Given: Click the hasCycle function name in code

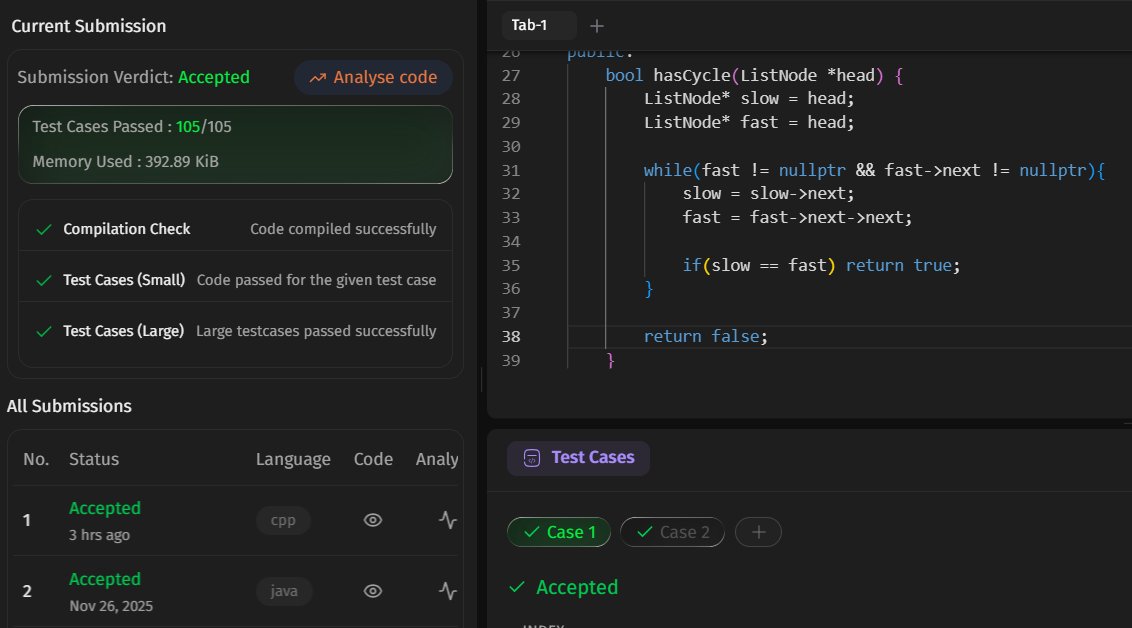Looking at the screenshot, I should 692,75.
